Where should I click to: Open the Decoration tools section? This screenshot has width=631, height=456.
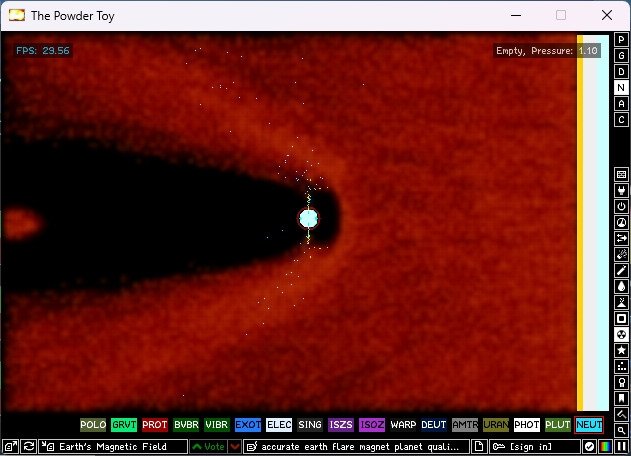coord(621,415)
